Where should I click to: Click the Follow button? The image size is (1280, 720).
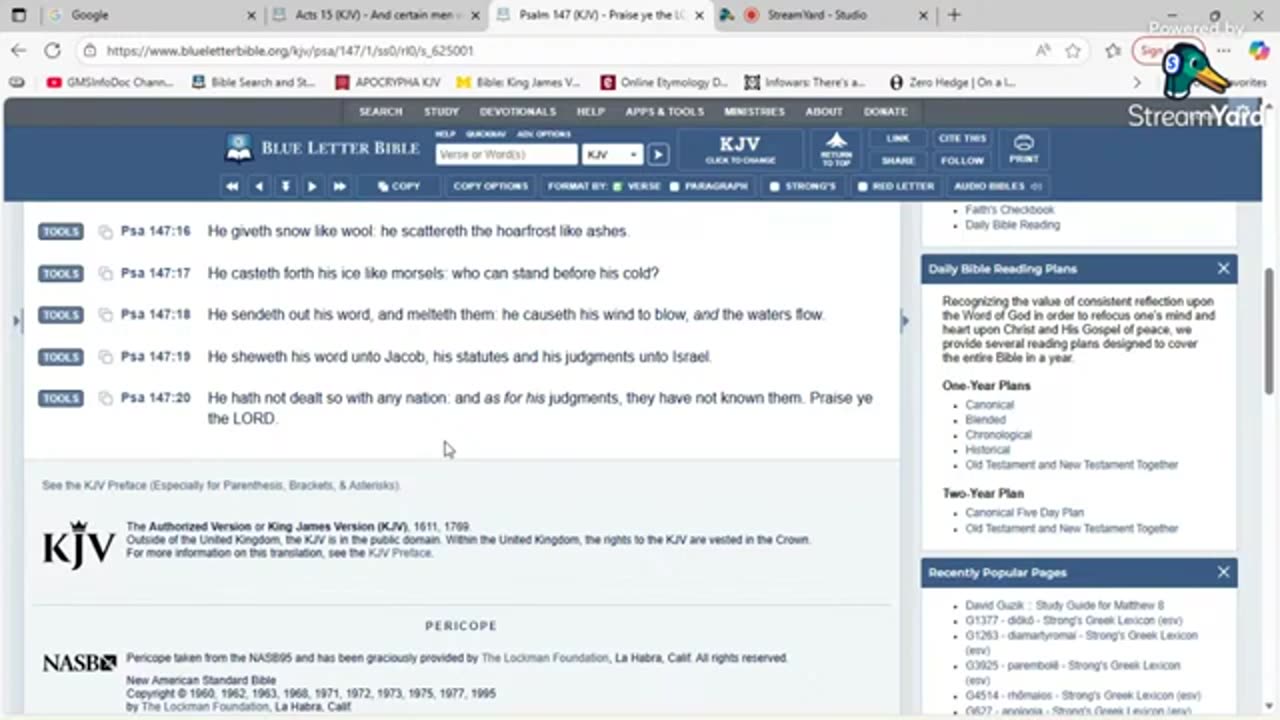962,160
